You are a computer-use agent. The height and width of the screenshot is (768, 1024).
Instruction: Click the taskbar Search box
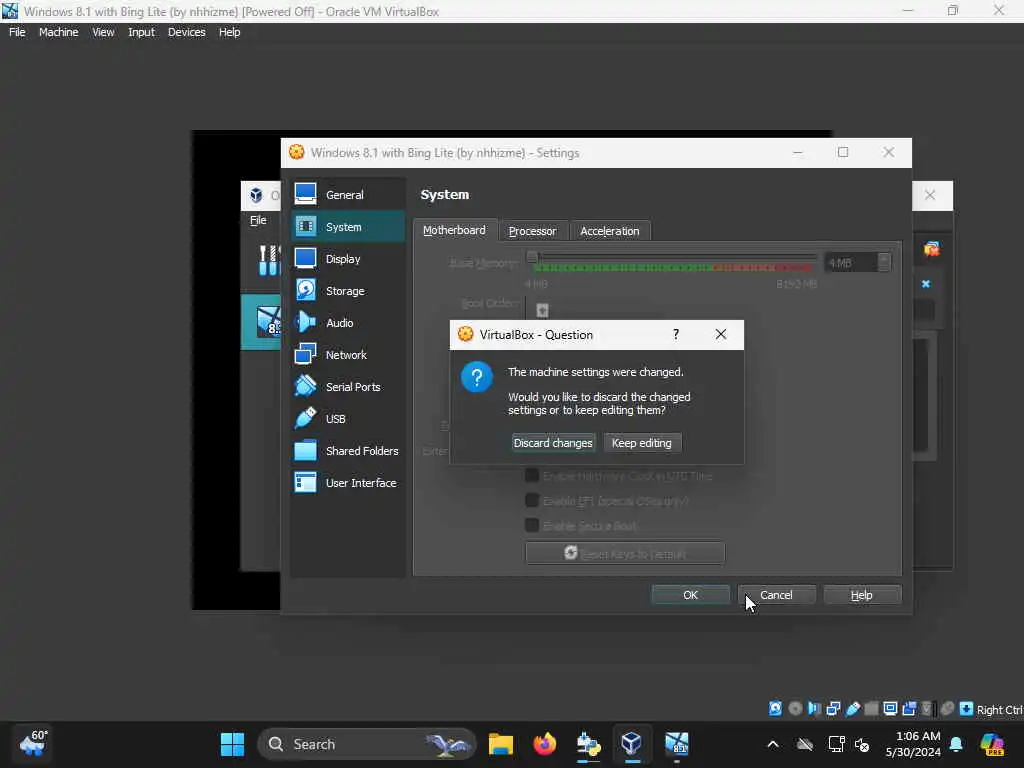coord(367,744)
